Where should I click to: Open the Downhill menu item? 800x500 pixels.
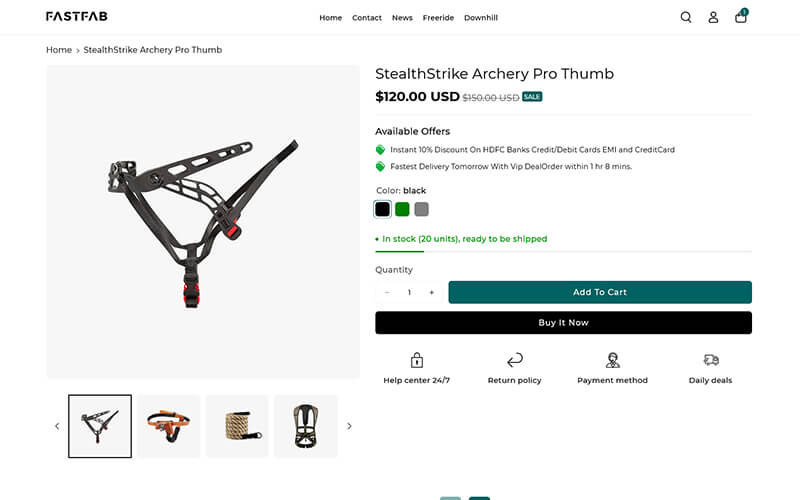click(x=481, y=18)
